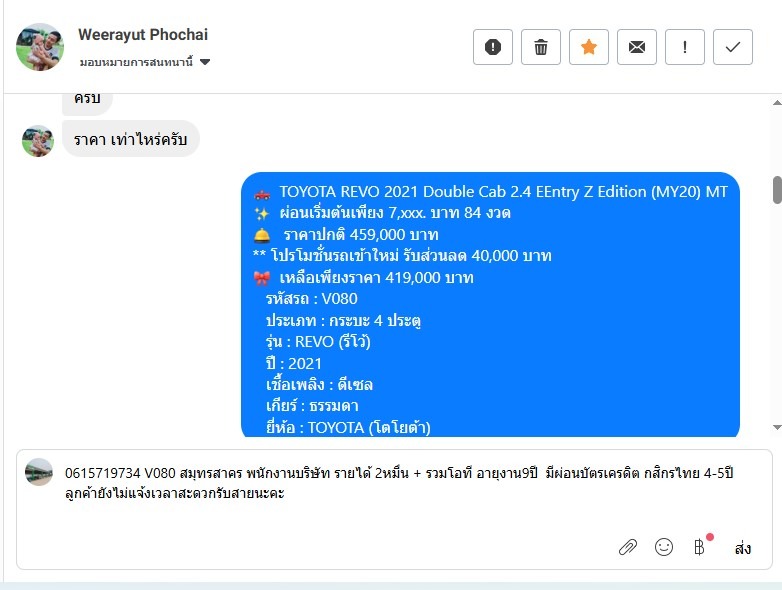Flag conversation with the exclamation mark button

(x=685, y=47)
